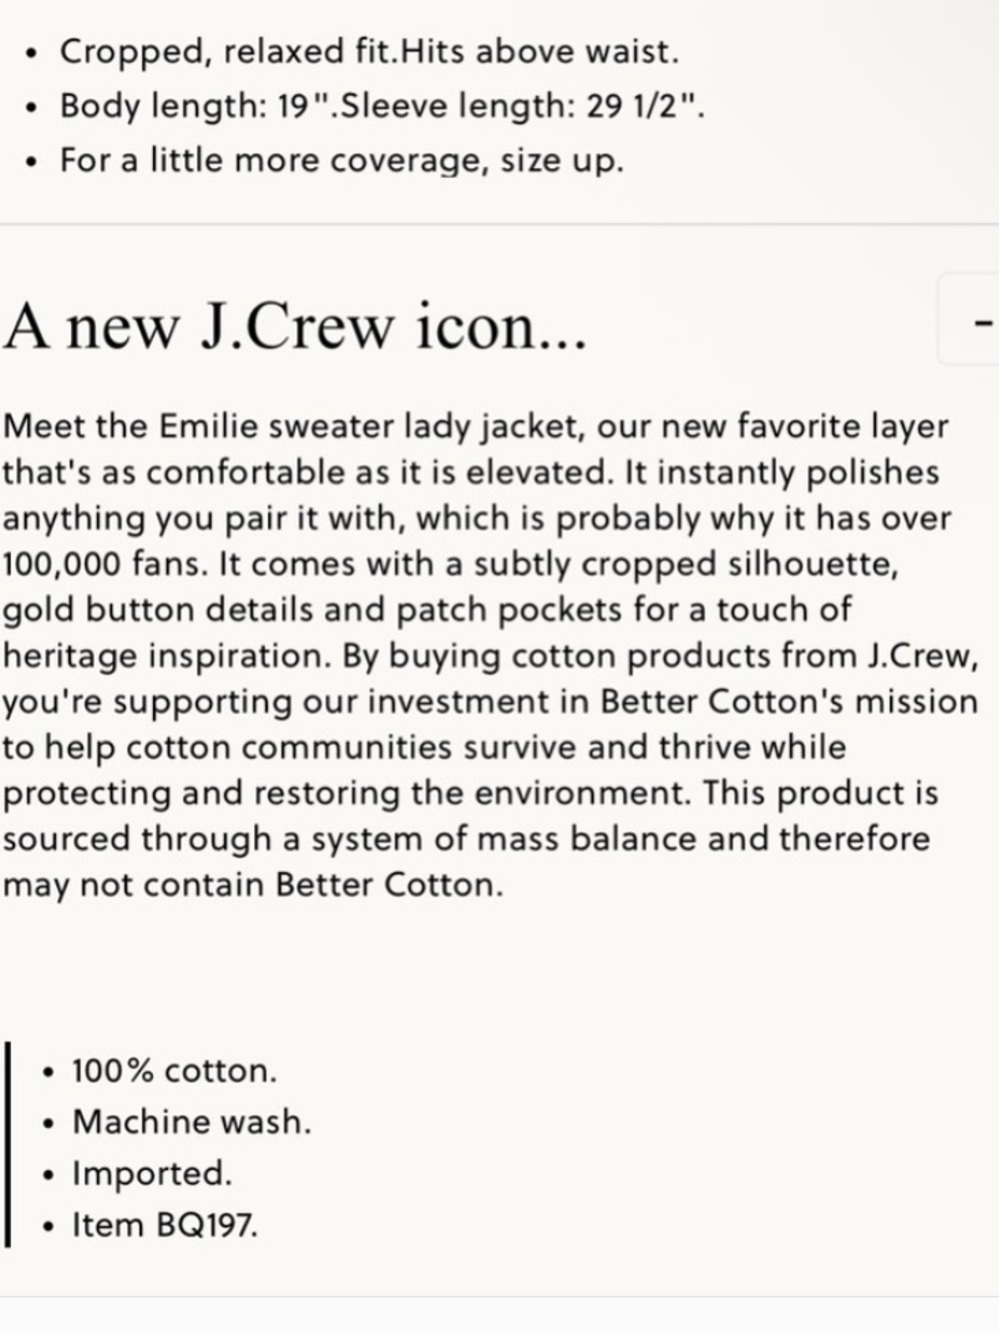Click the bullet dot before "100% cotton"
999x1333 pixels.
pyautogui.click(x=48, y=1072)
